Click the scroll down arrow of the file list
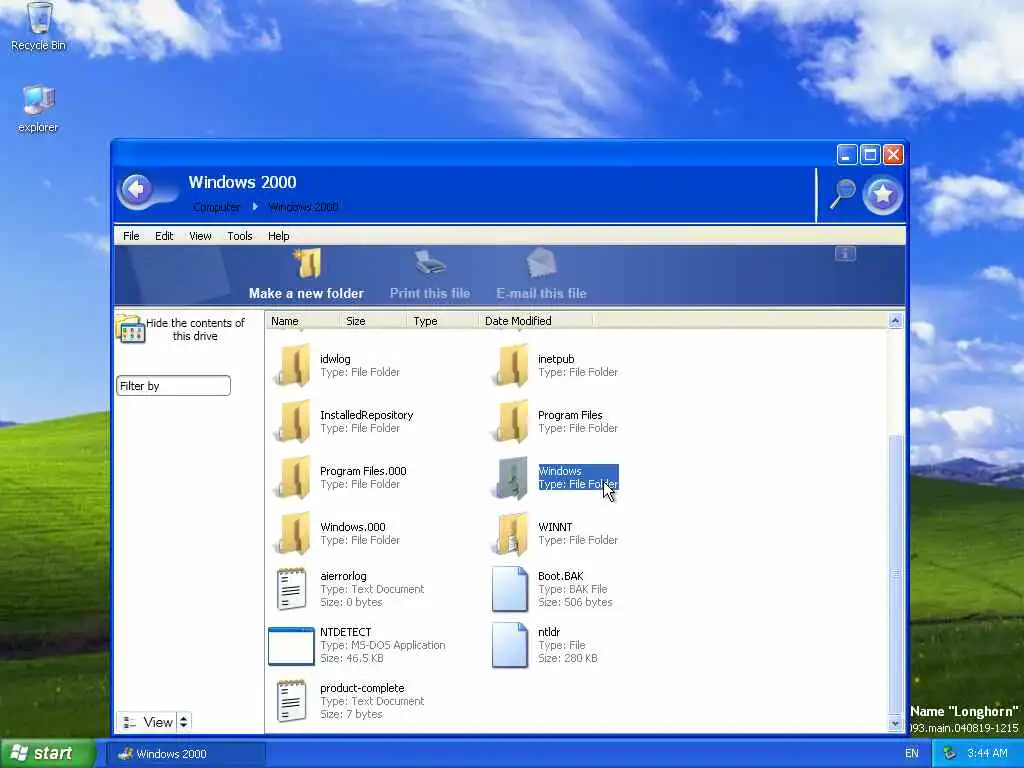The height and width of the screenshot is (768, 1024). pyautogui.click(x=895, y=724)
